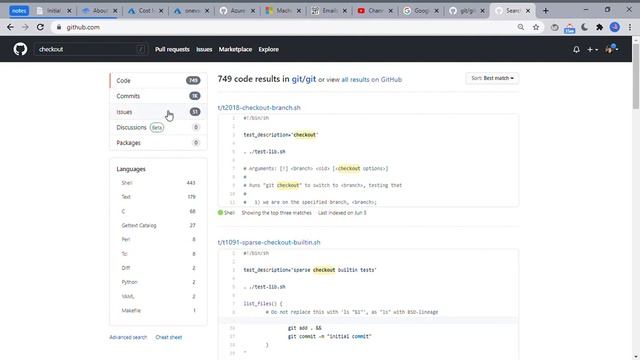
Task: Open Marketplace in the header
Action: [x=235, y=49]
